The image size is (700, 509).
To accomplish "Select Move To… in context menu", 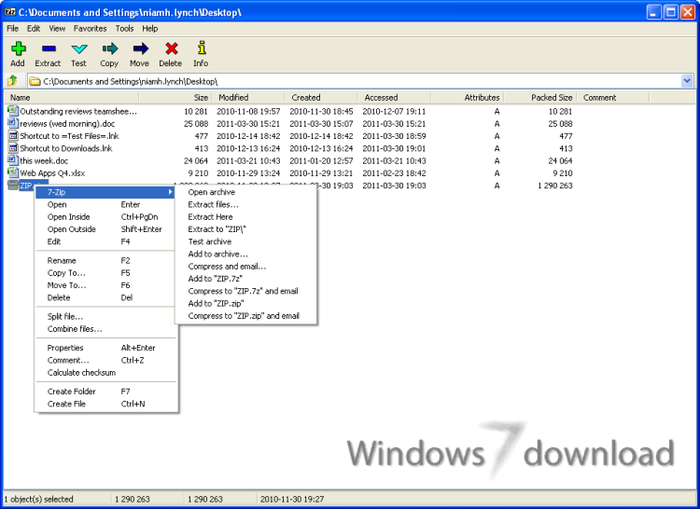I will [67, 285].
